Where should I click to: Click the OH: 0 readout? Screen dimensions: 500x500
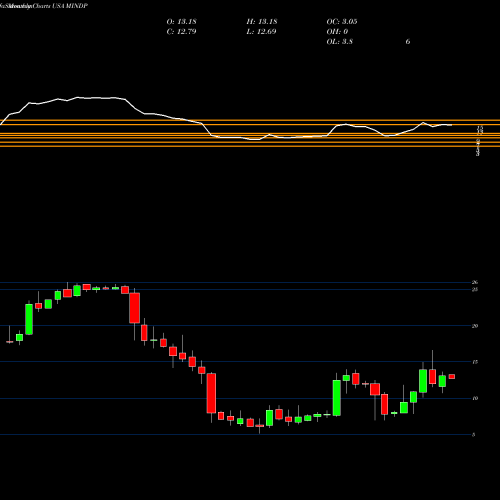(337, 32)
